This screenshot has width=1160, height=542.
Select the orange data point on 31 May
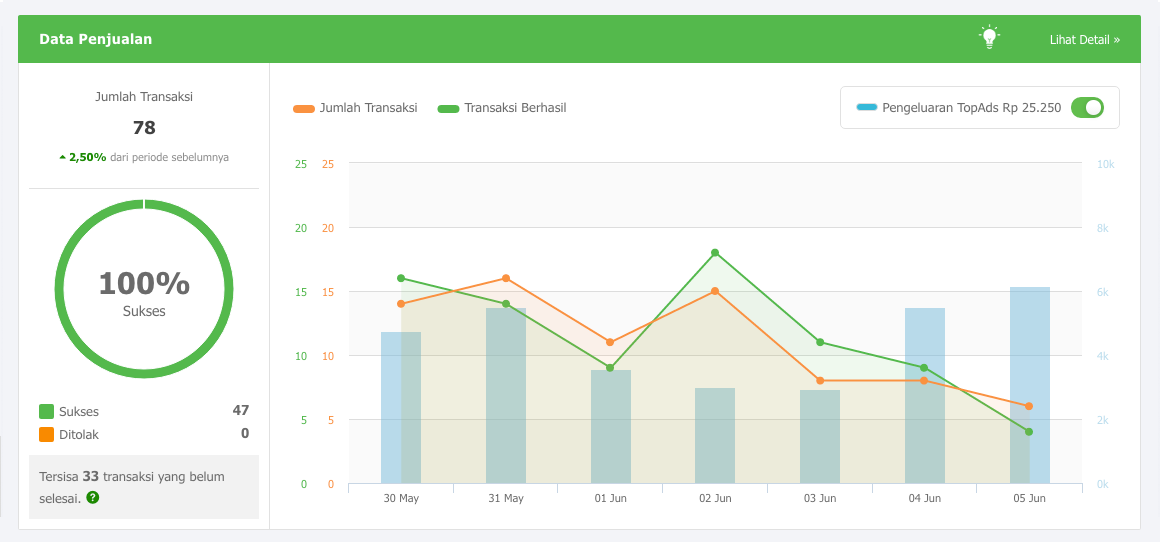tap(506, 278)
